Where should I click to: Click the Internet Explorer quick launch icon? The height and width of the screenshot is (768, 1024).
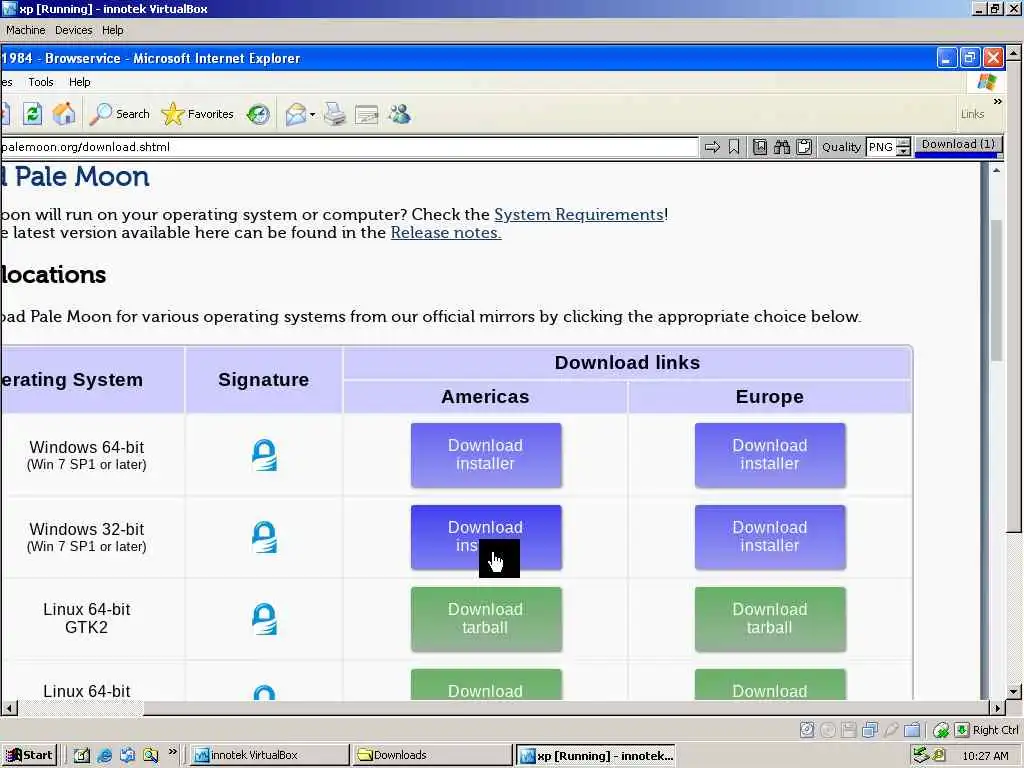104,756
